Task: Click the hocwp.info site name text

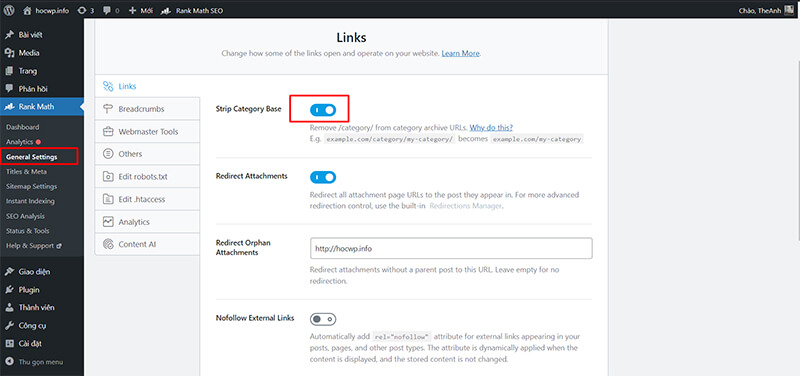Action: (52, 11)
